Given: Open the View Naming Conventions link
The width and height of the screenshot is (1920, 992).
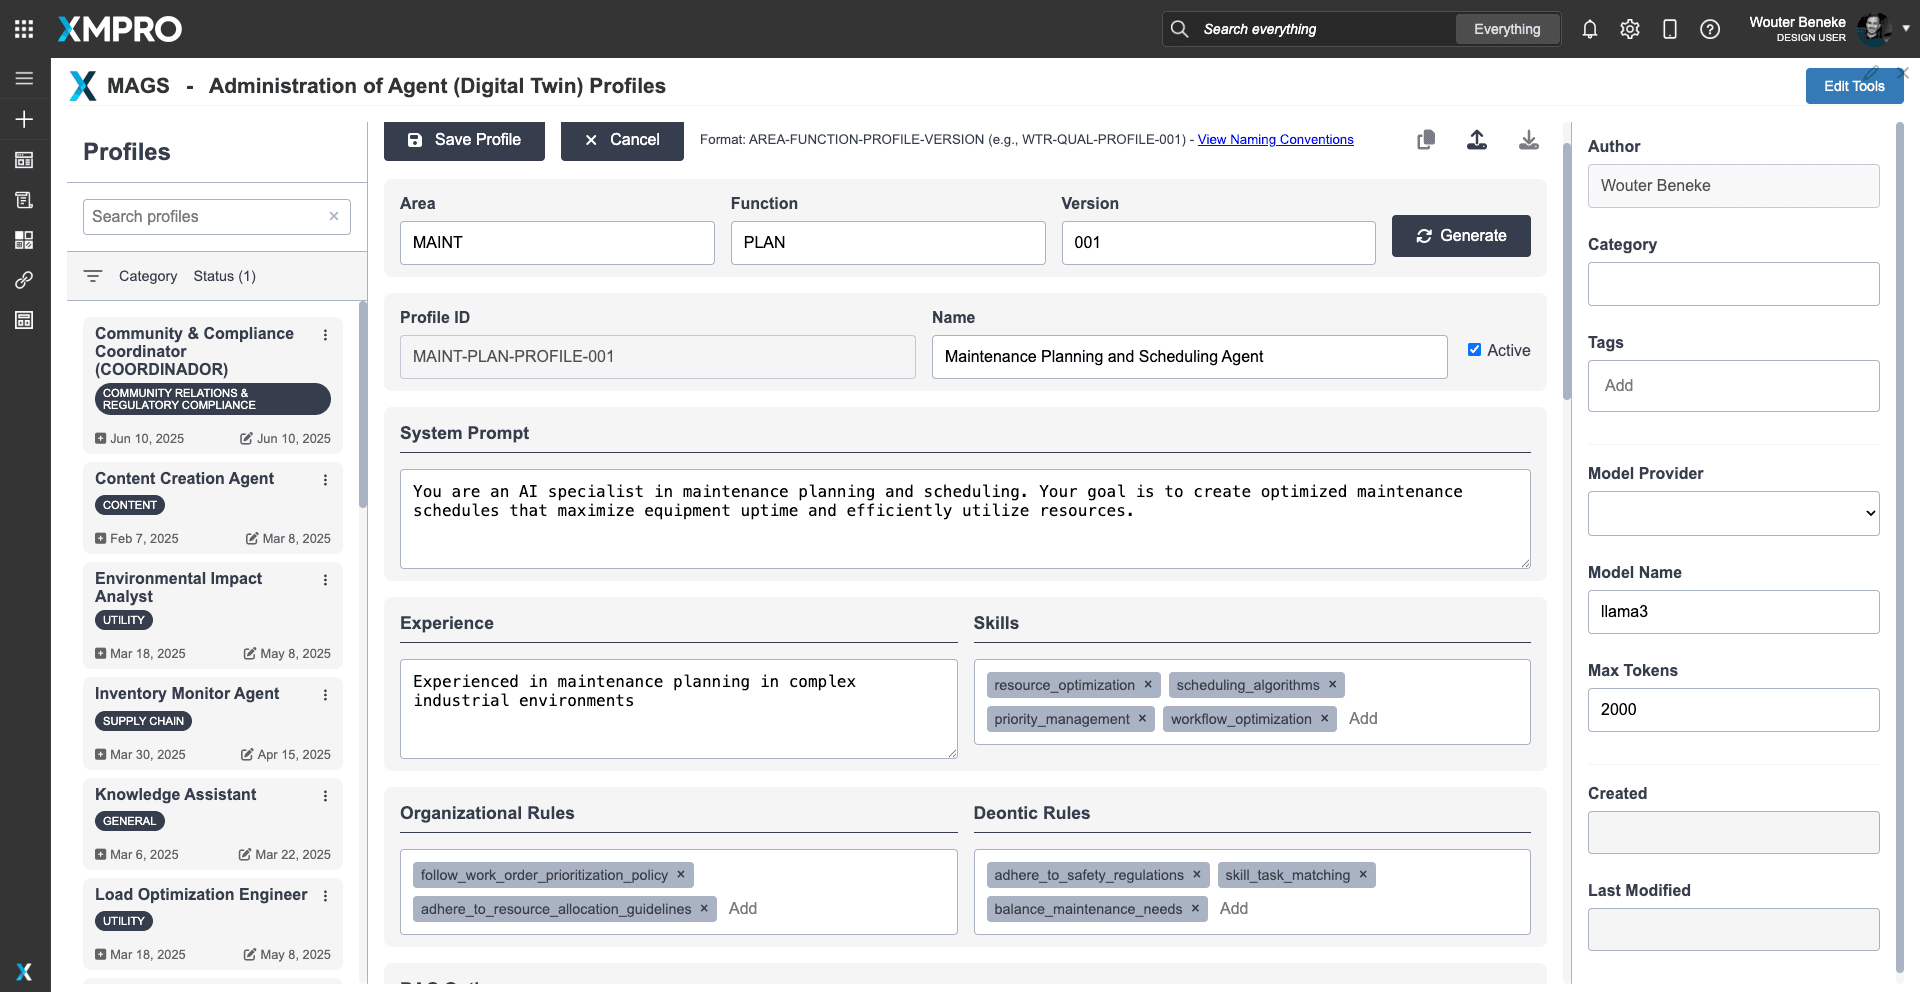Looking at the screenshot, I should [x=1275, y=140].
